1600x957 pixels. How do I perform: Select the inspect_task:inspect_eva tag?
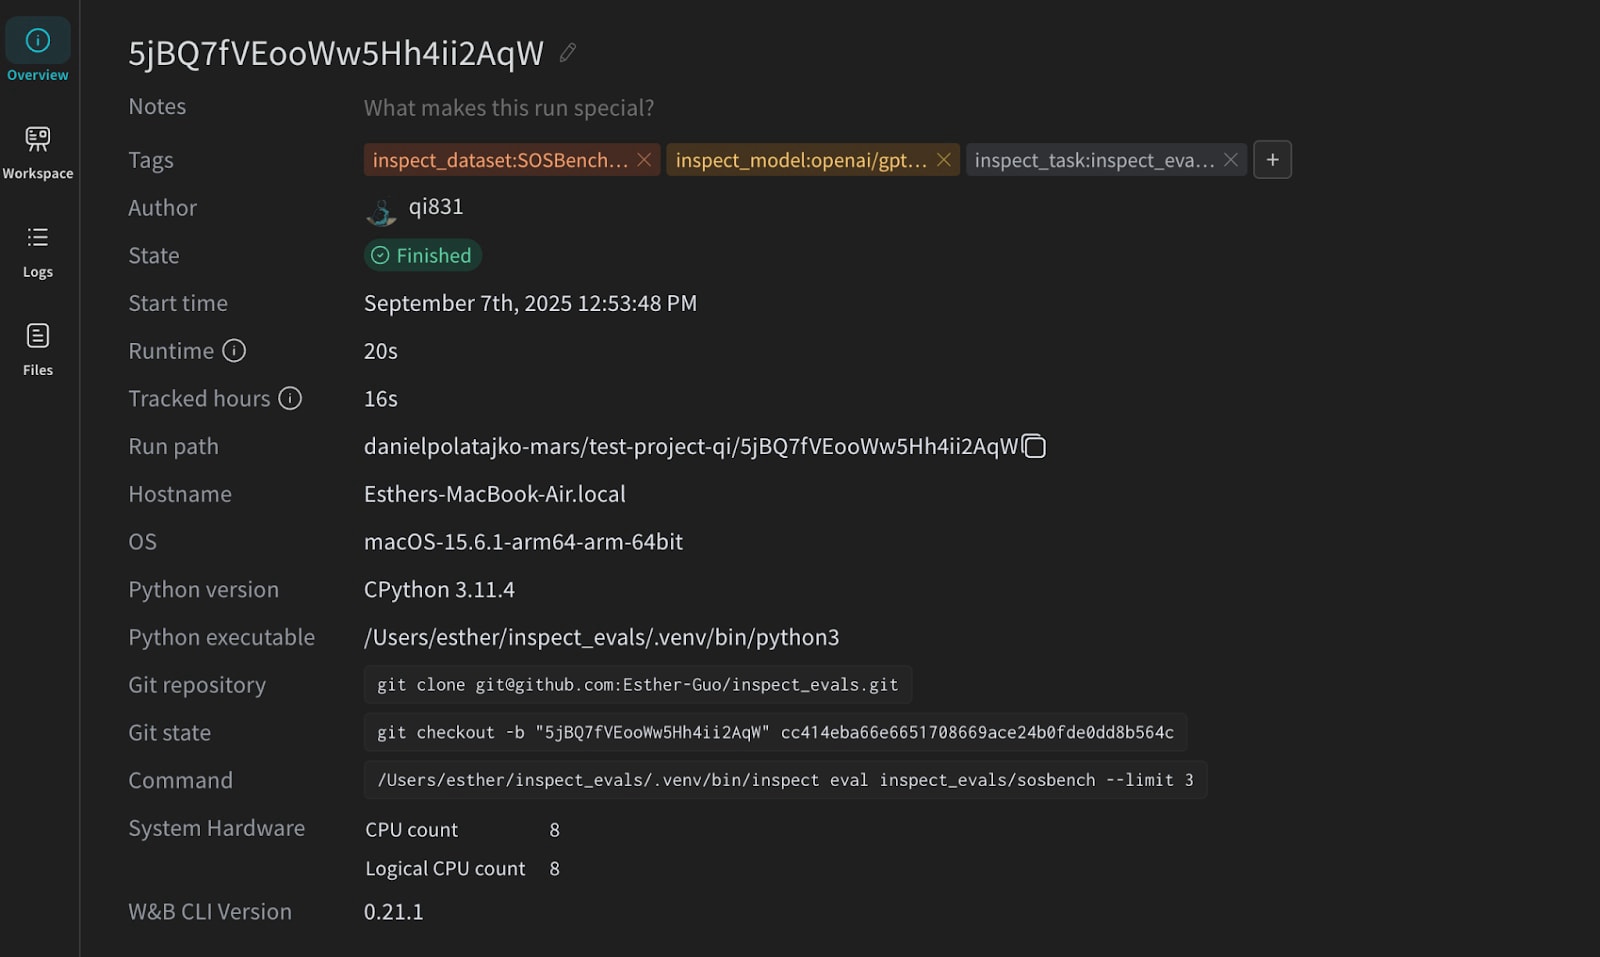click(x=1094, y=160)
